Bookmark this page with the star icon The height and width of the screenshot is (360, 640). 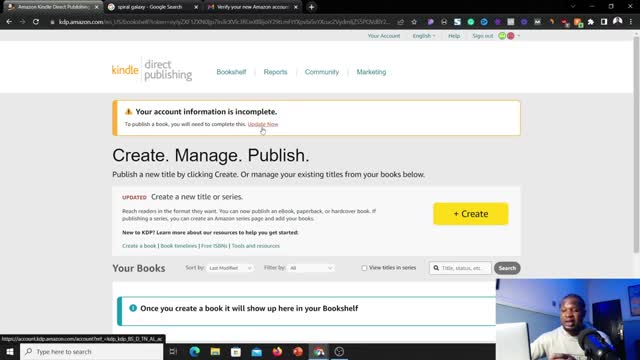[x=414, y=22]
